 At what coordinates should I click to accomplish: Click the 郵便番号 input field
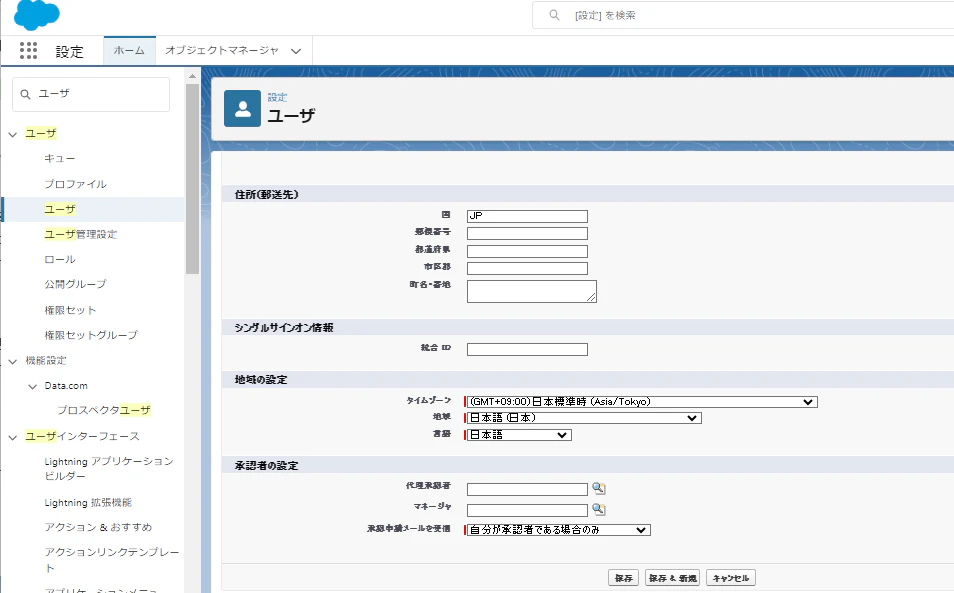527,234
